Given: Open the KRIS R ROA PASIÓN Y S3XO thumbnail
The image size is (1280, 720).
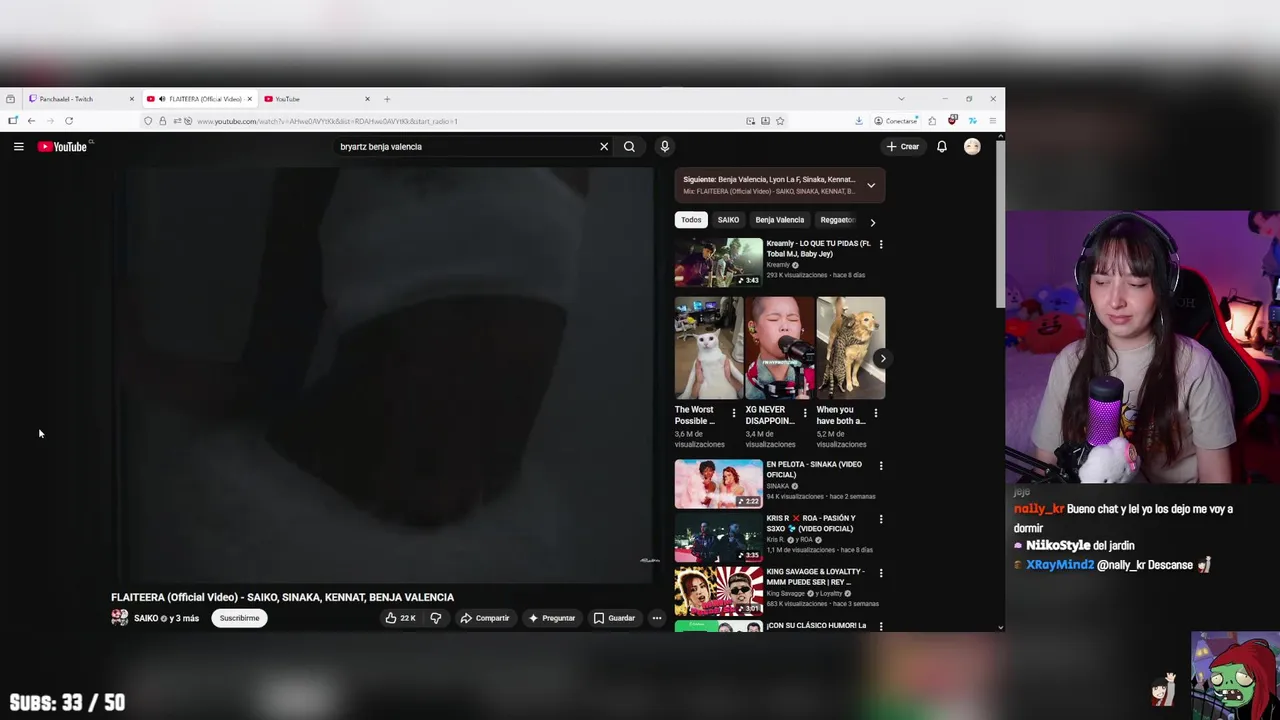Looking at the screenshot, I should [718, 538].
